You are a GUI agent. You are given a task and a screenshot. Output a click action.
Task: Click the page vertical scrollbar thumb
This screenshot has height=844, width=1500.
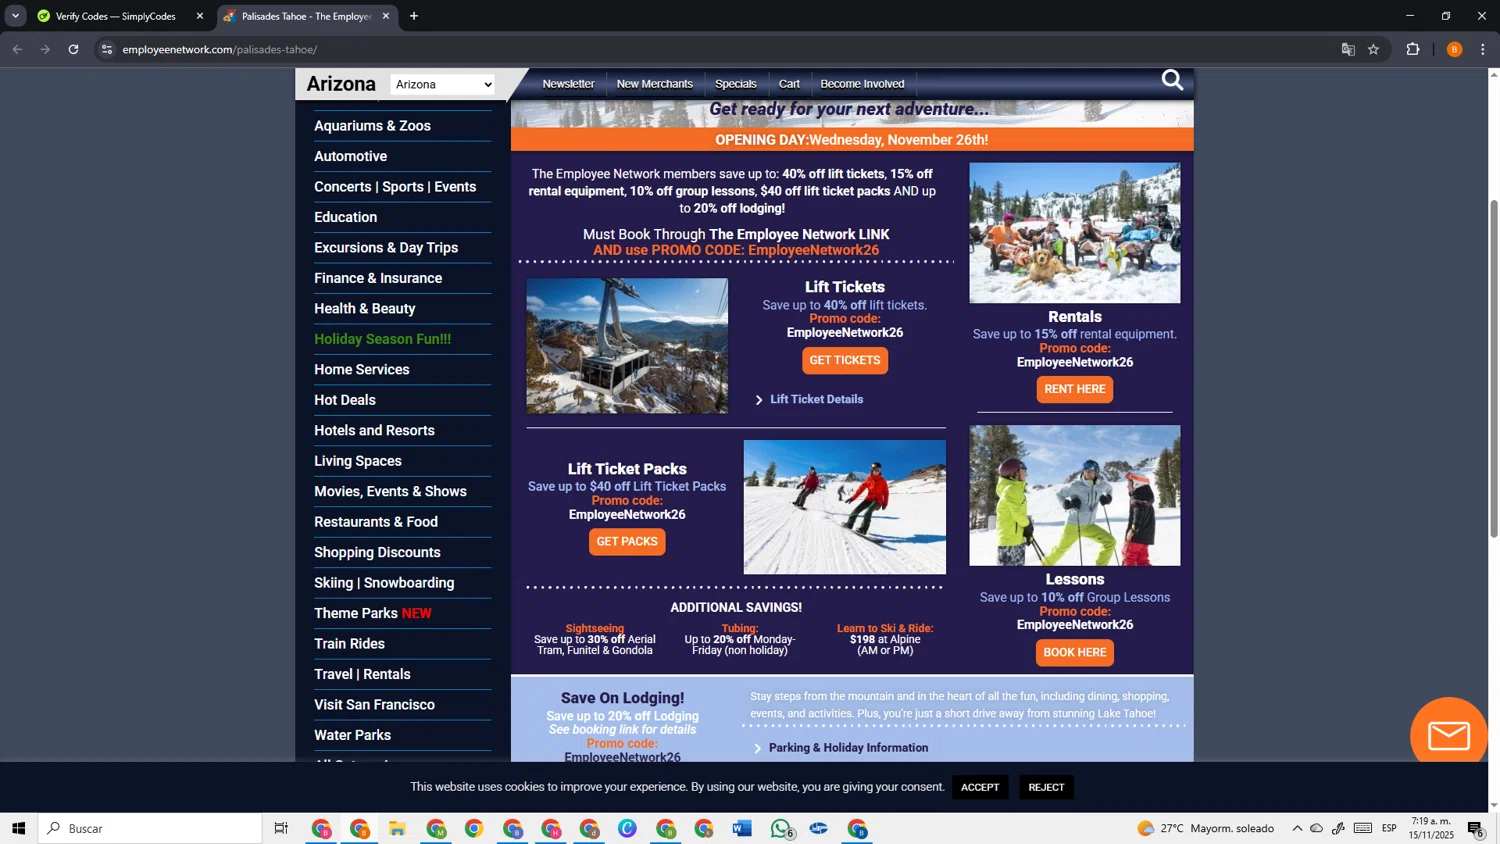tap(1494, 370)
